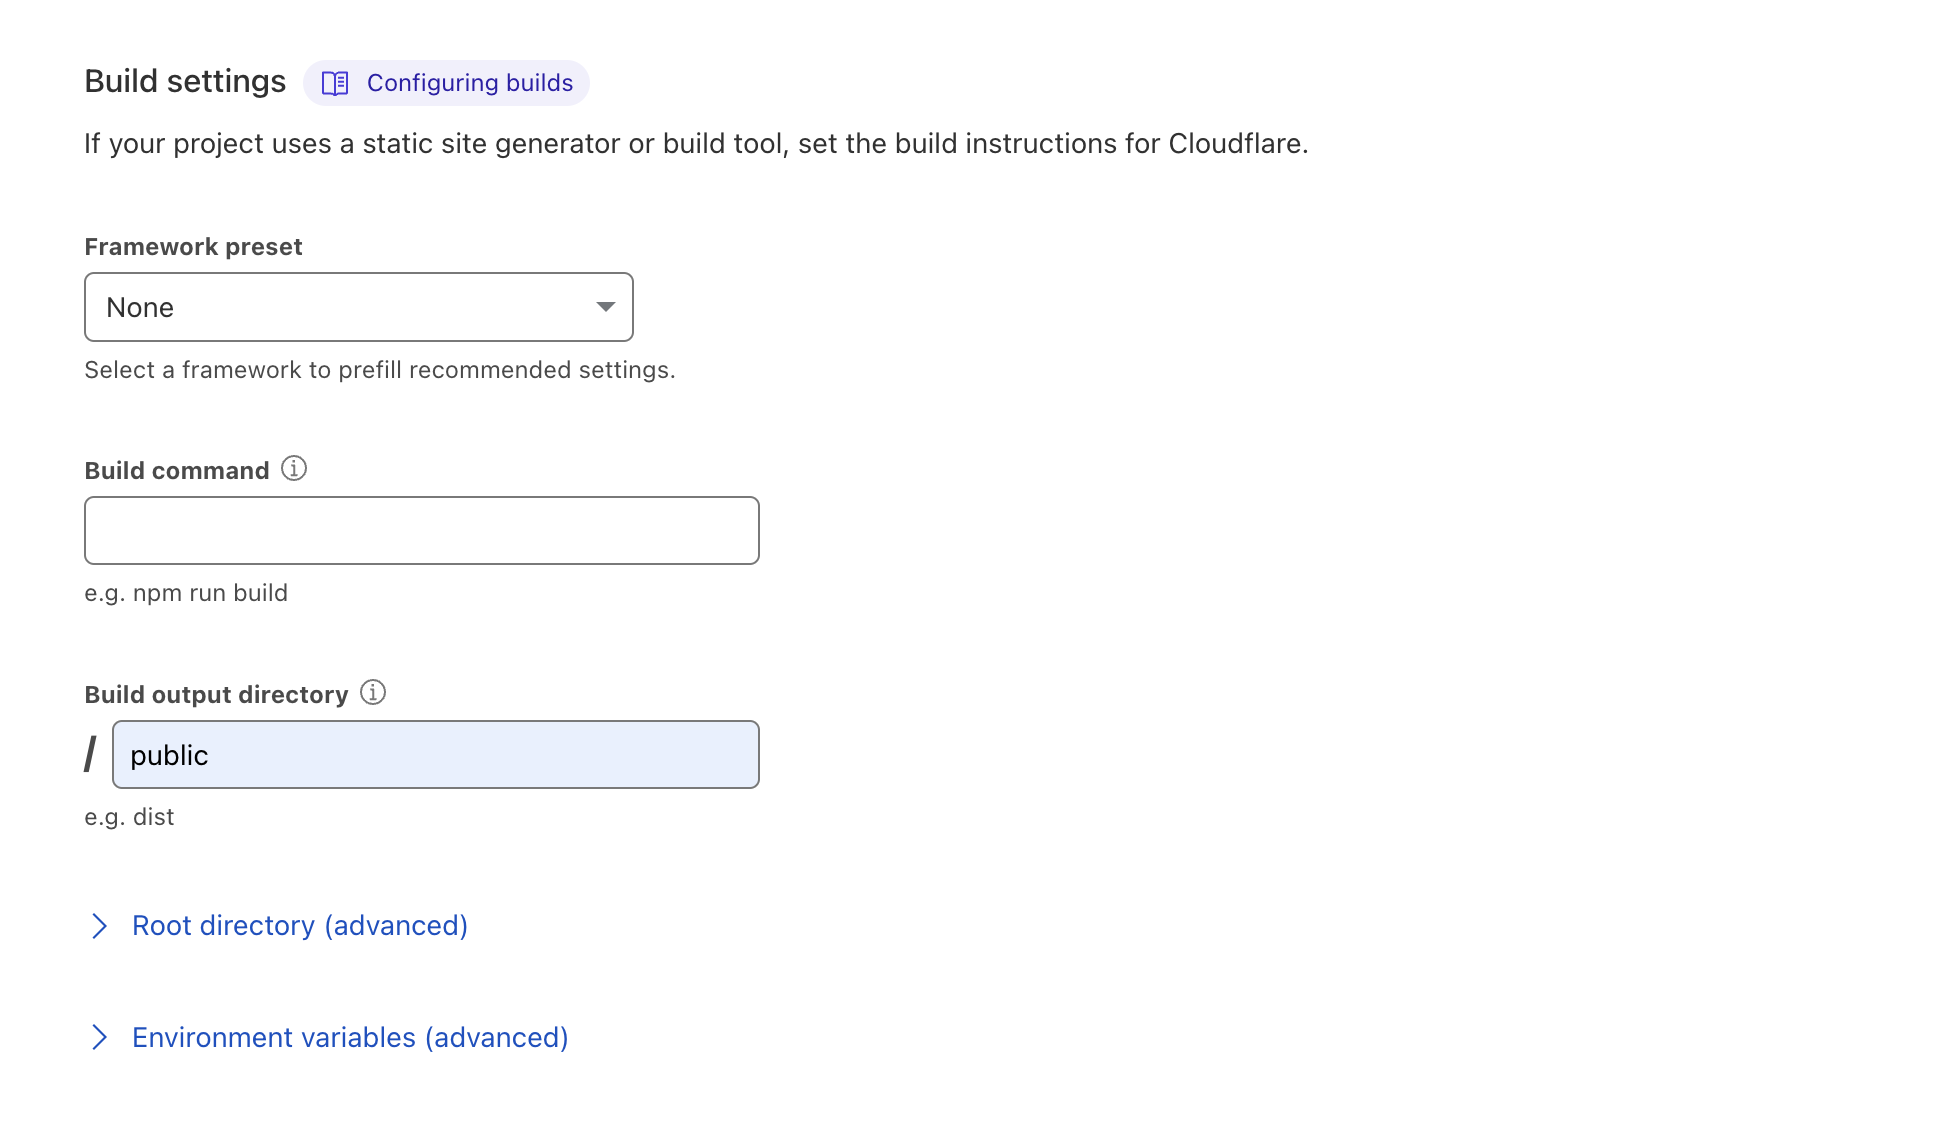Click the chevron beside Root directory (advanced)
Screen dimensions: 1940x1124
[x=99, y=926]
